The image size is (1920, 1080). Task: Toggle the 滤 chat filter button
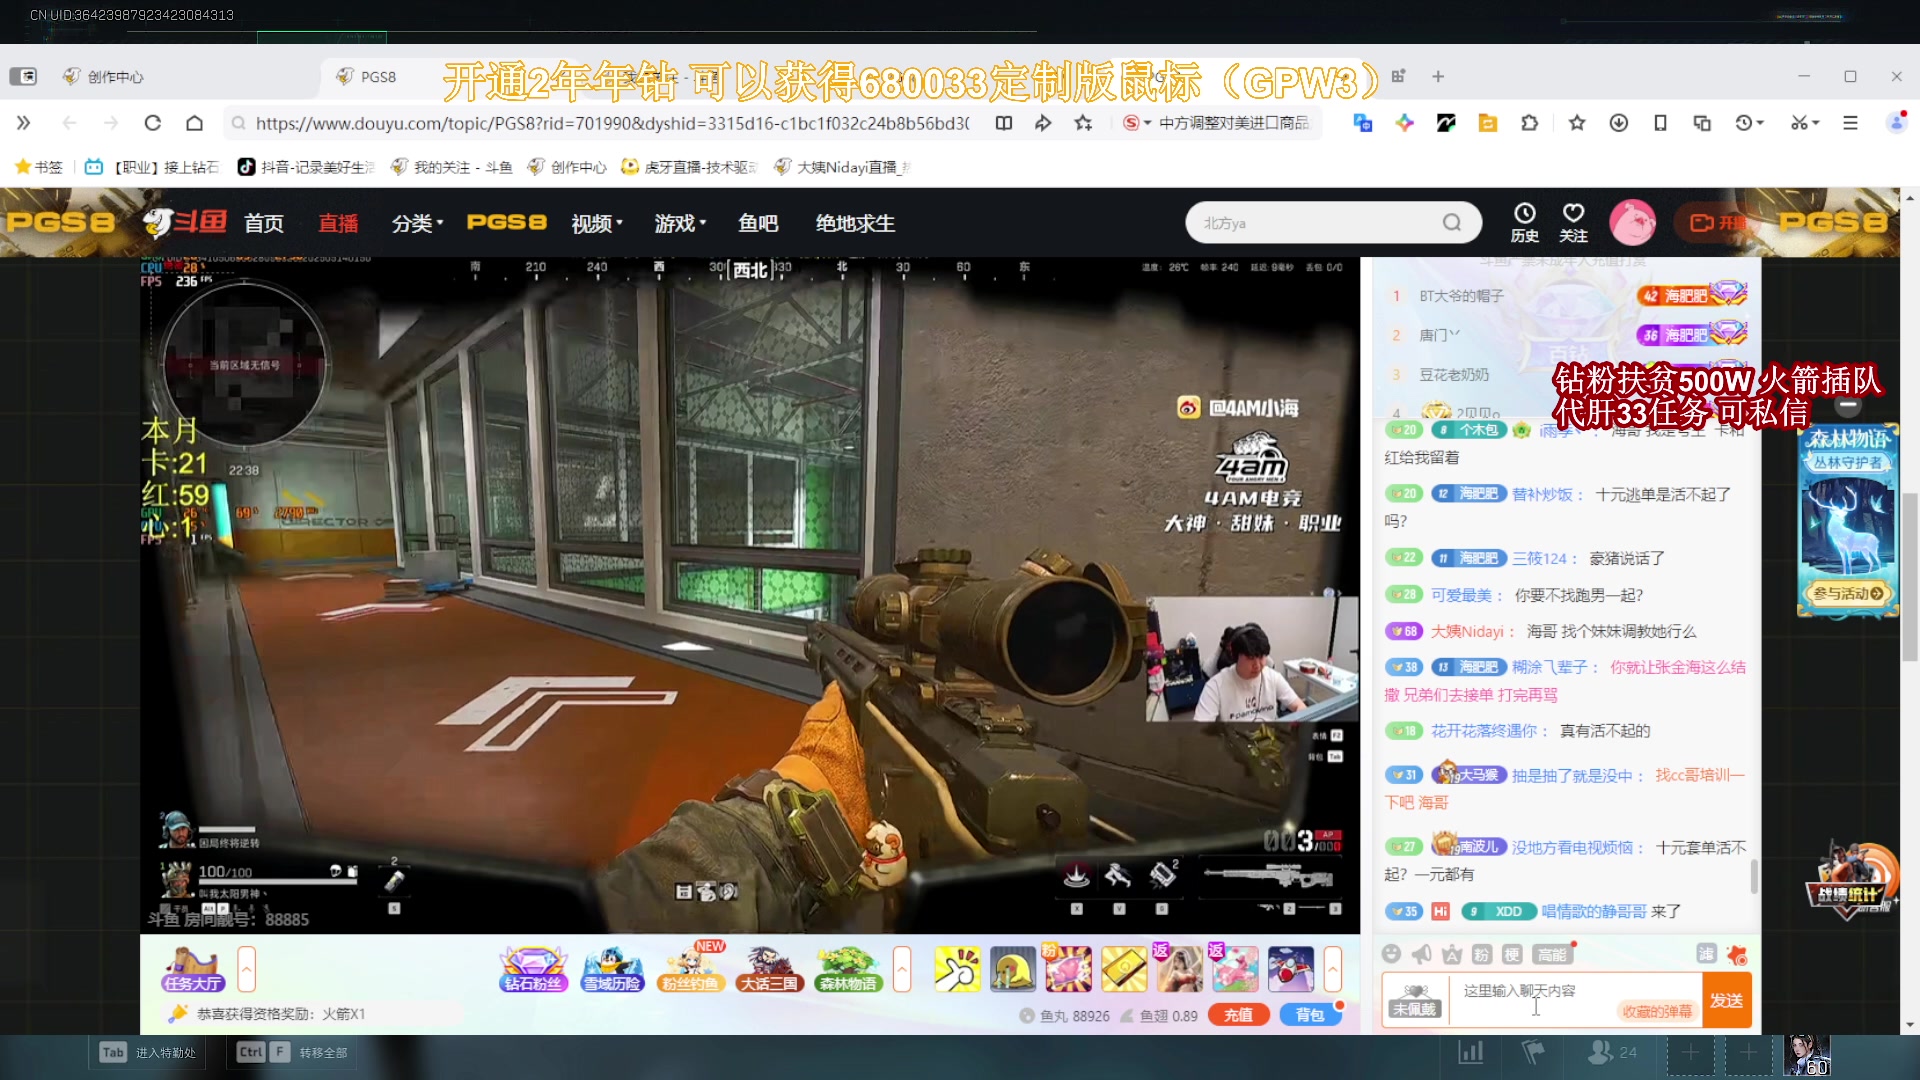1706,954
